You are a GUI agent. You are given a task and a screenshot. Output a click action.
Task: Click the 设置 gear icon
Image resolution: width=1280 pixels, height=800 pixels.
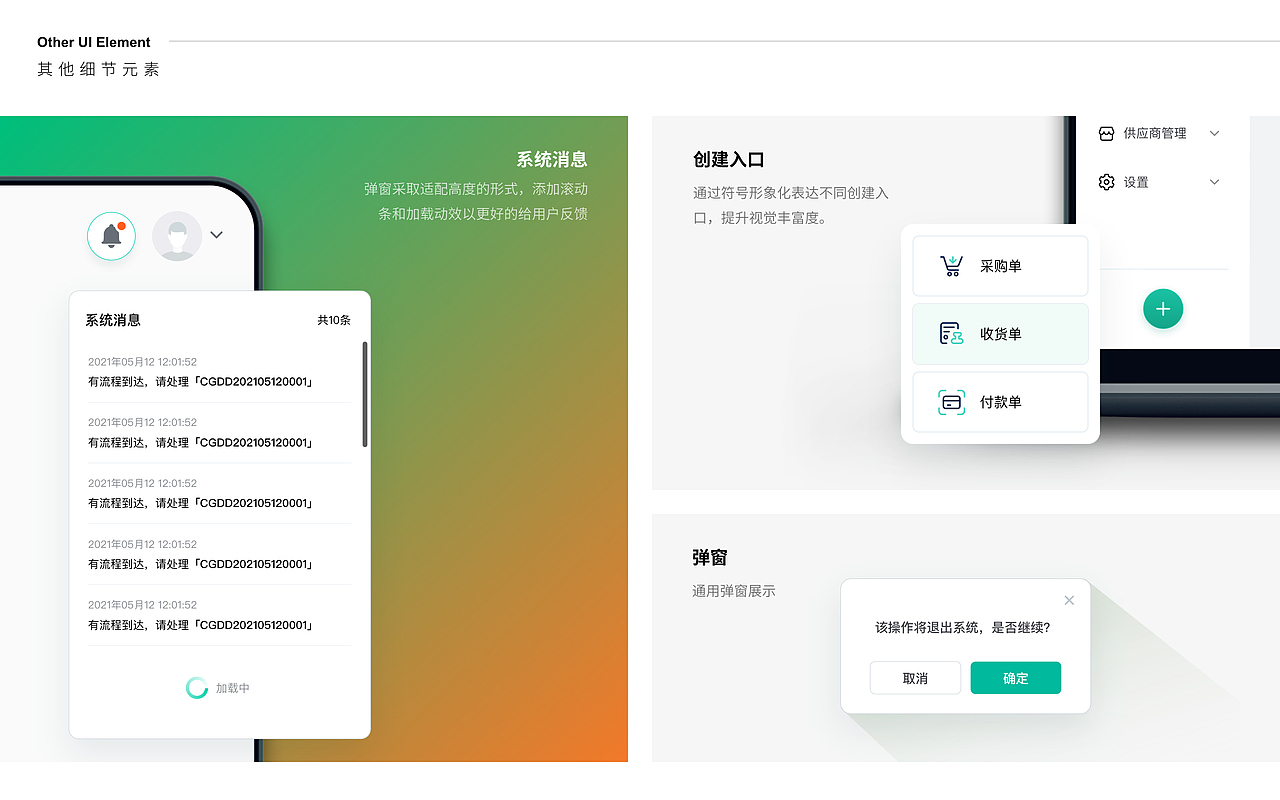(1106, 182)
